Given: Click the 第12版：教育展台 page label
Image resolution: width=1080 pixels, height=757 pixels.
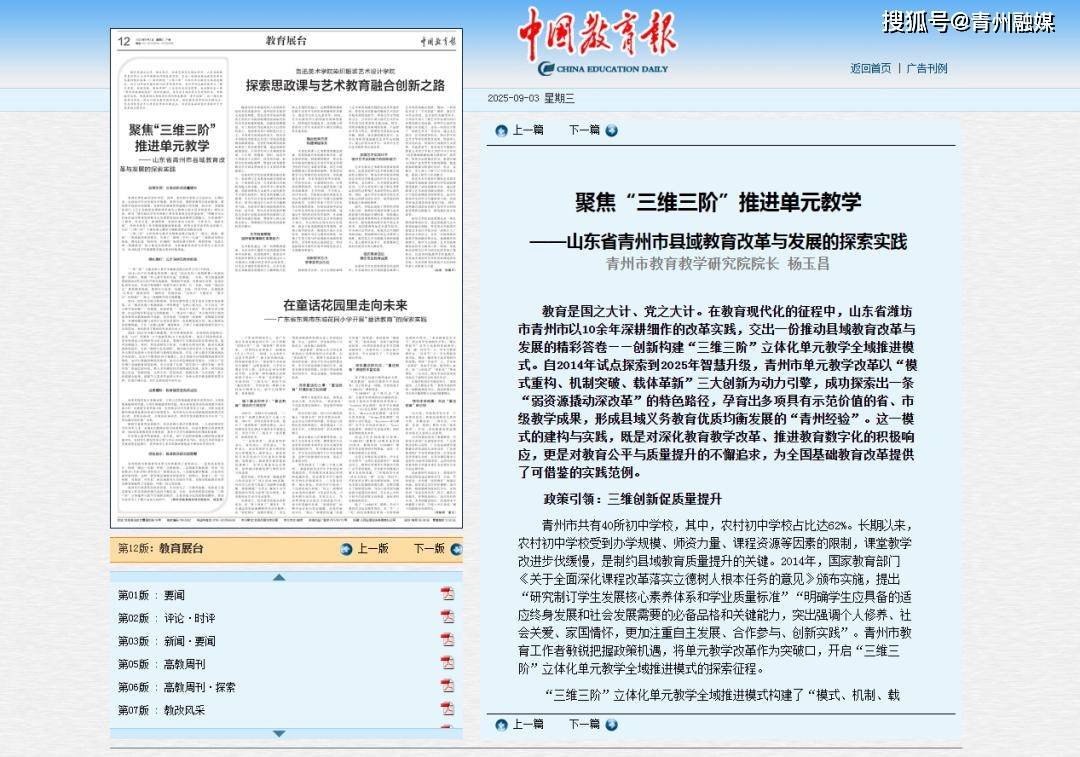Looking at the screenshot, I should 160,548.
